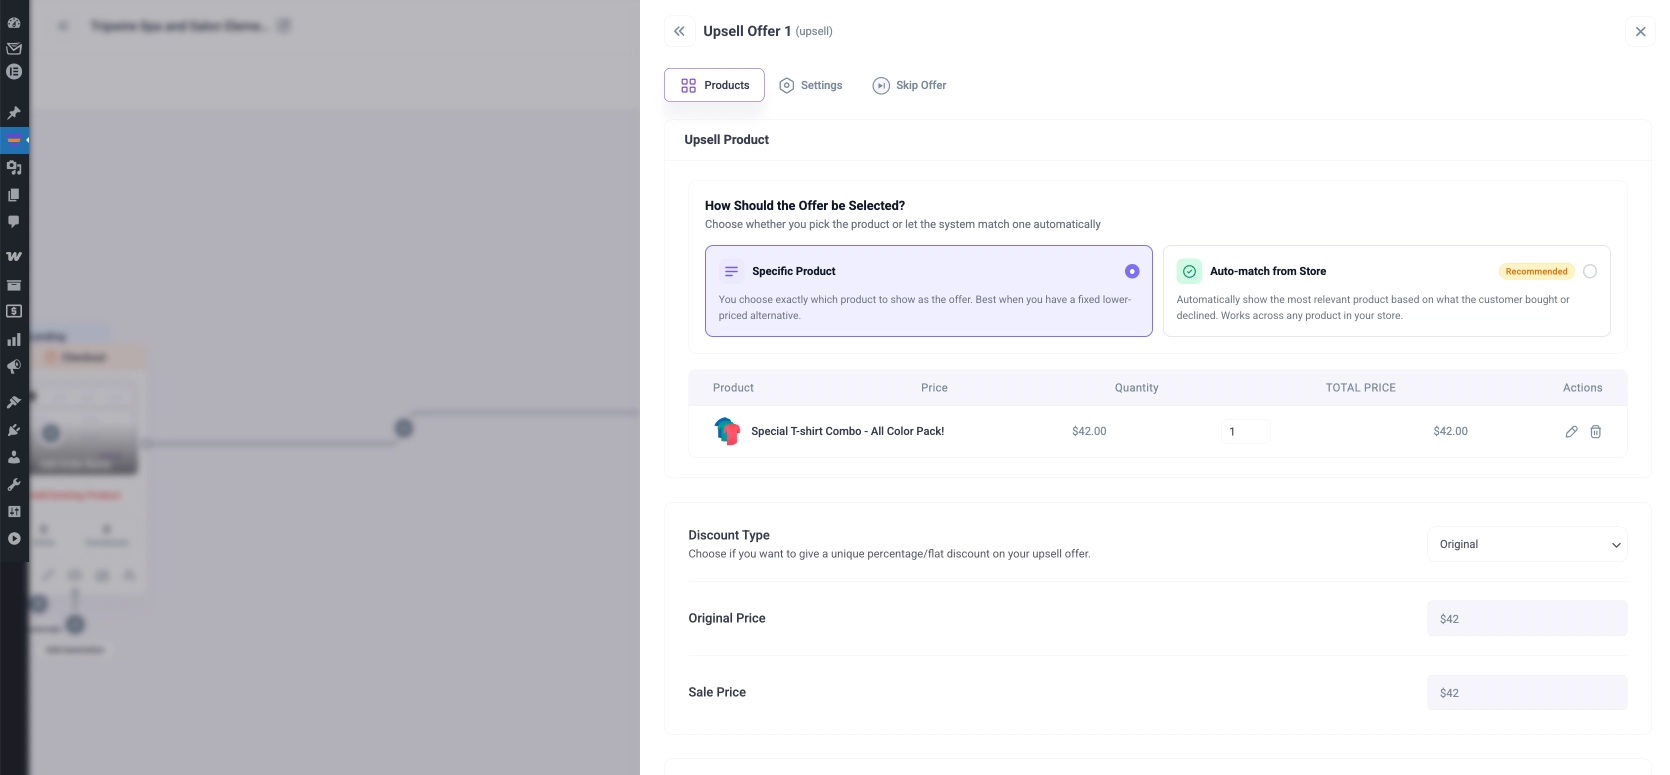
Task: Expand the Discount Type dropdown showing Original
Action: [x=1526, y=545]
